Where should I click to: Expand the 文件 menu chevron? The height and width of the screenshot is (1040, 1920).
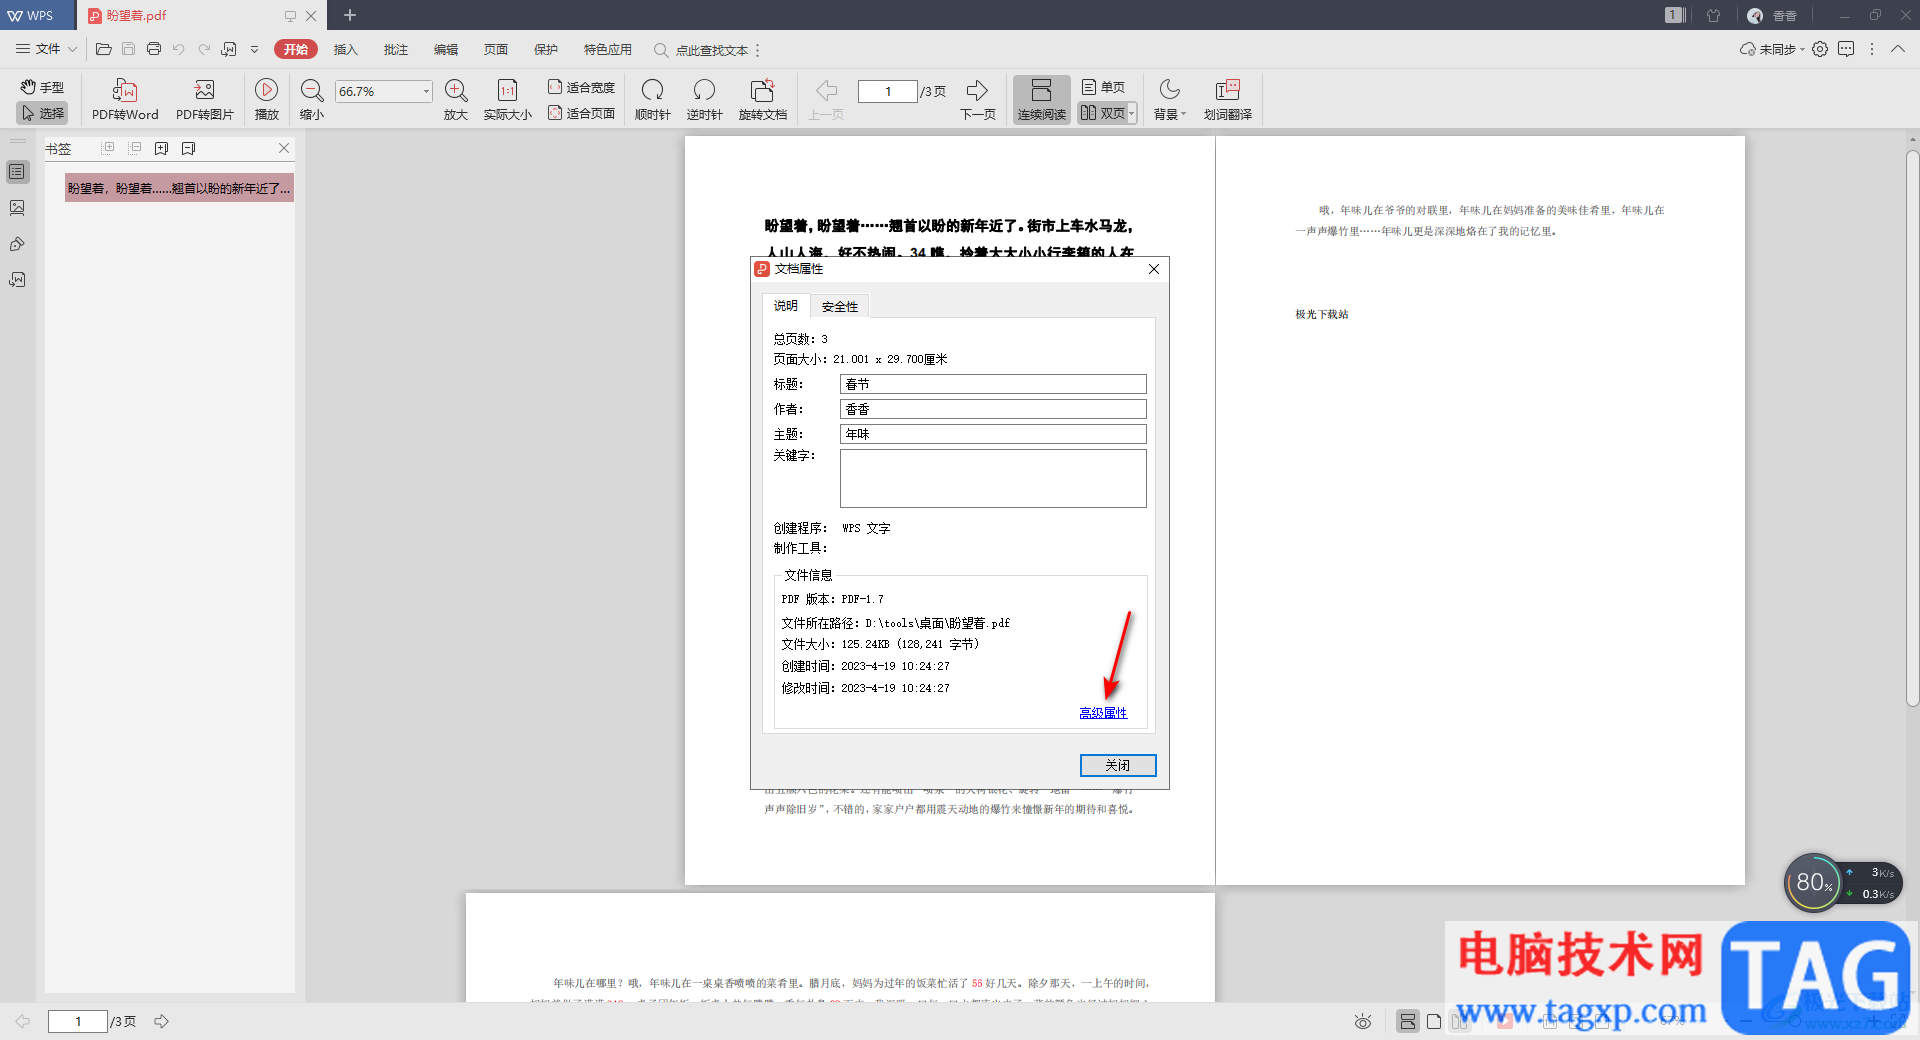(x=73, y=49)
